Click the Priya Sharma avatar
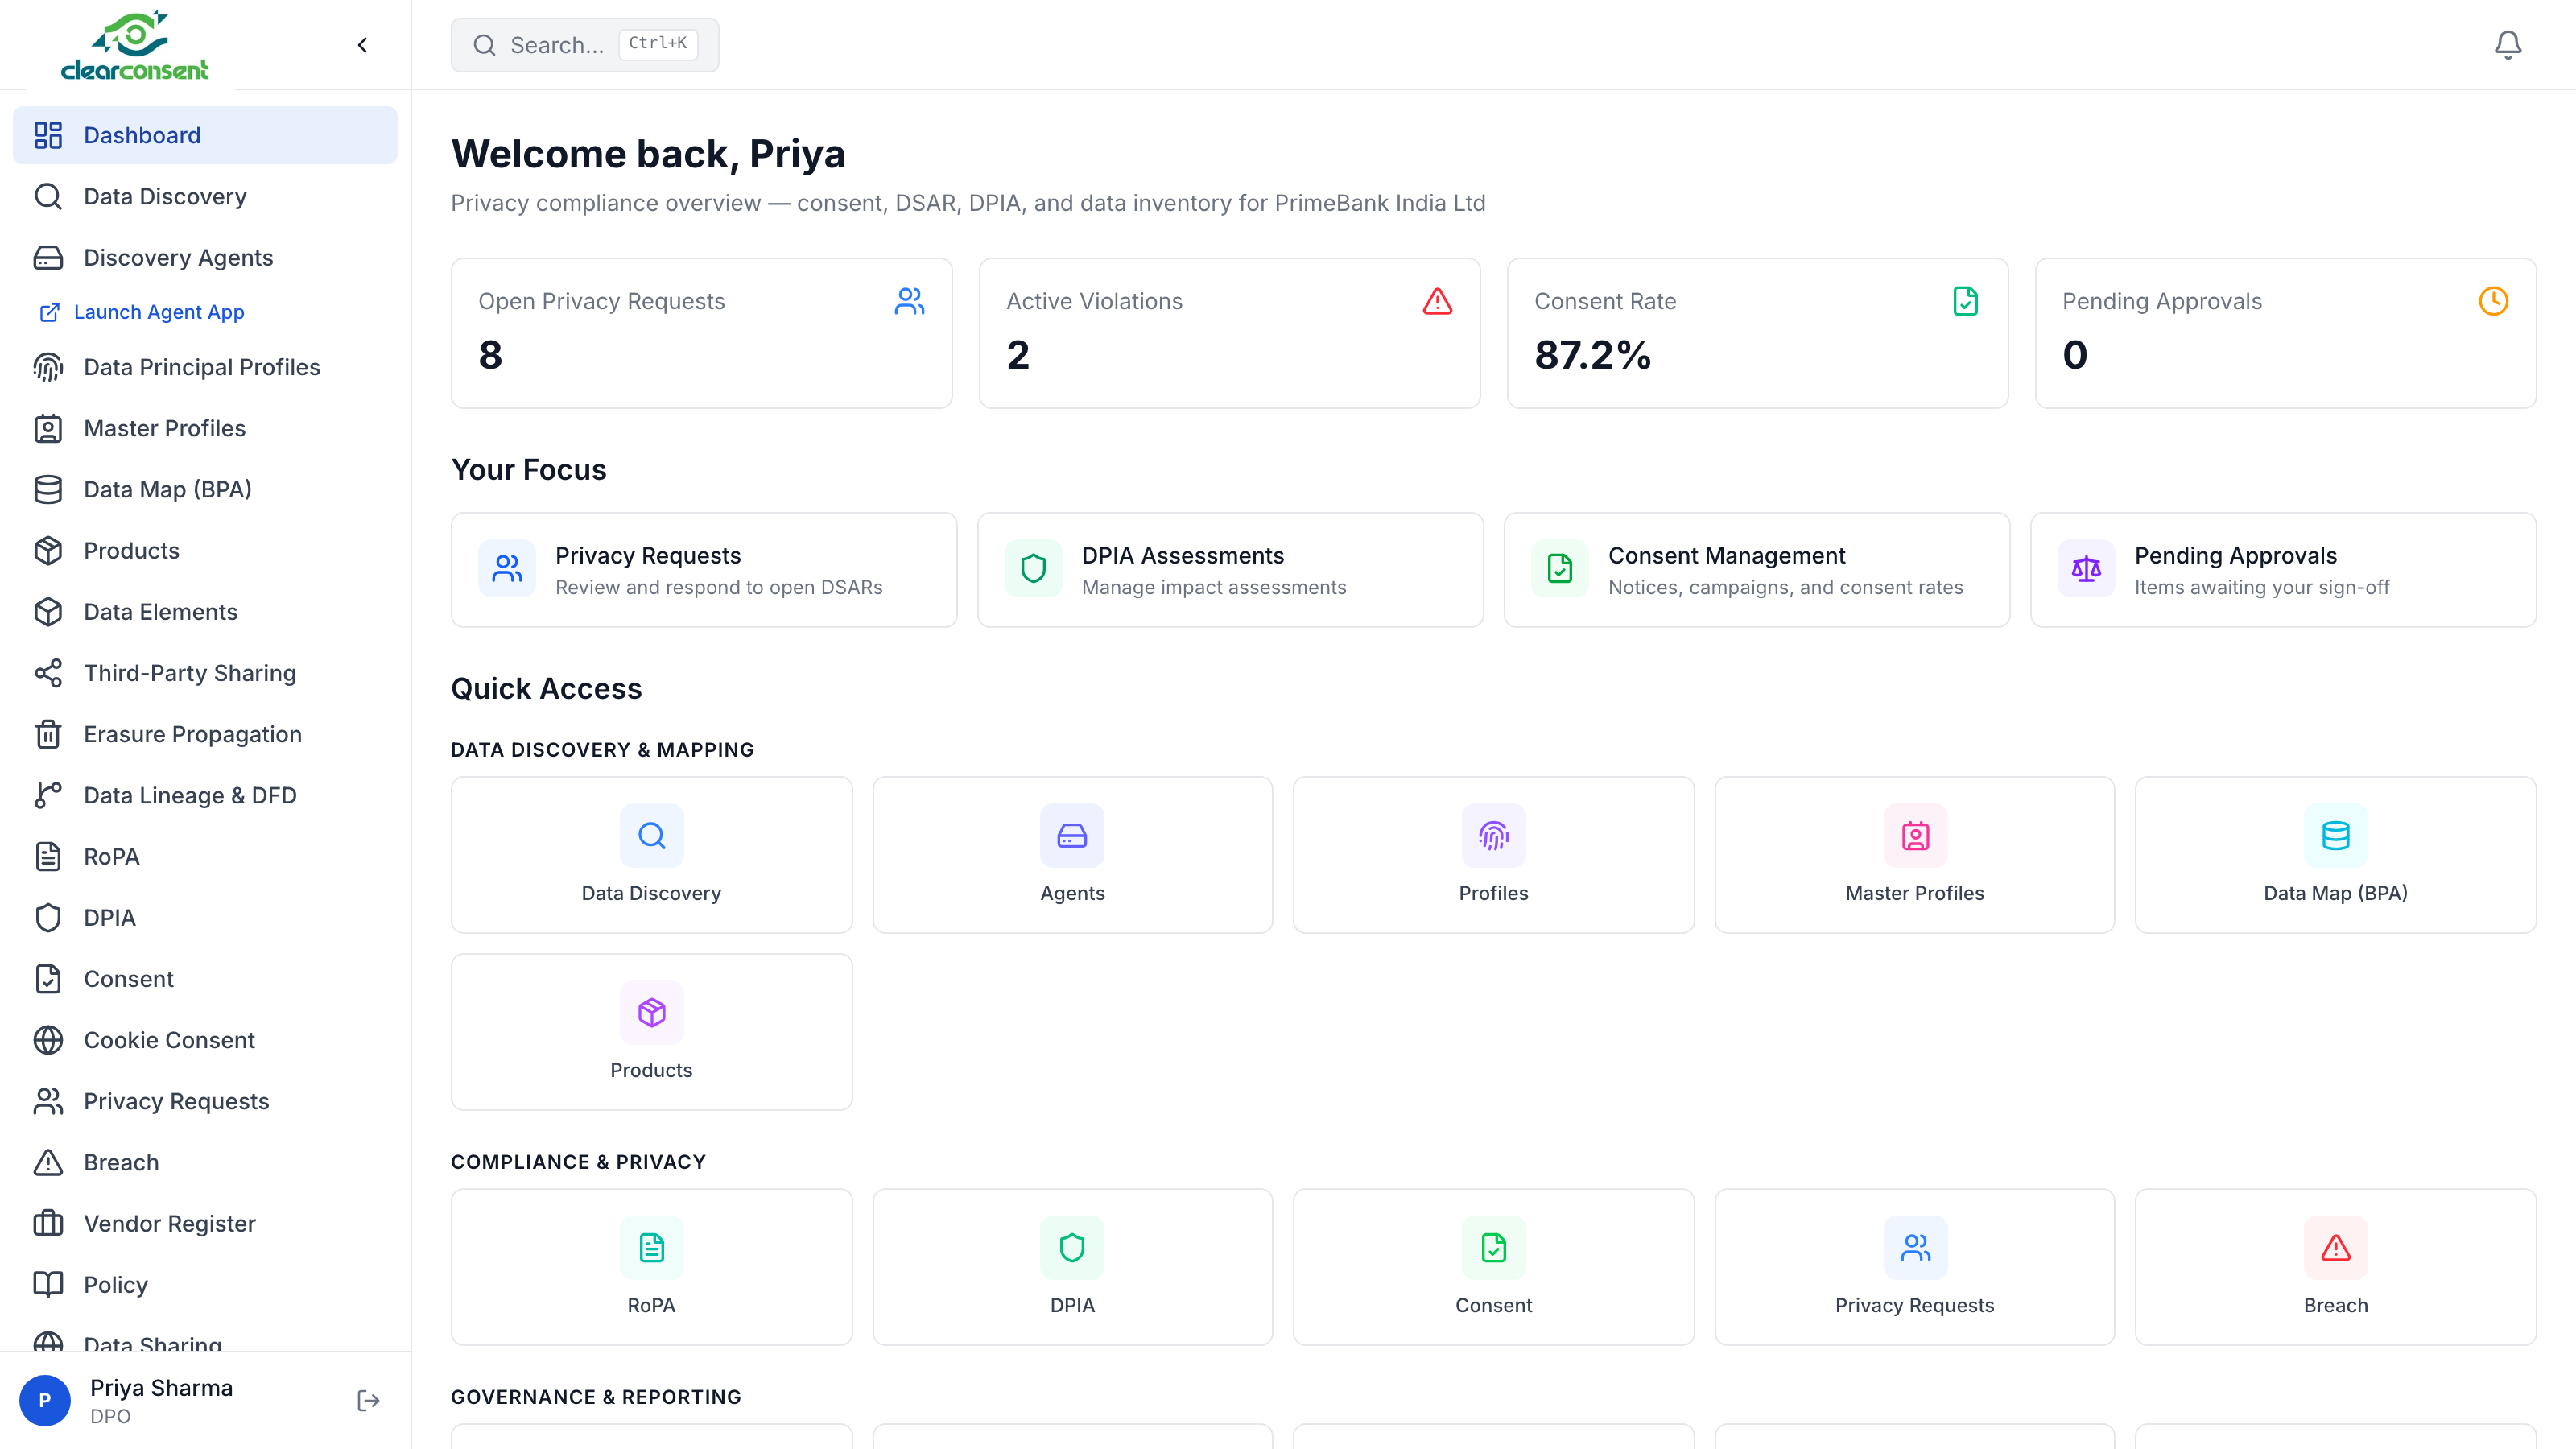This screenshot has width=2576, height=1449. click(x=45, y=1400)
